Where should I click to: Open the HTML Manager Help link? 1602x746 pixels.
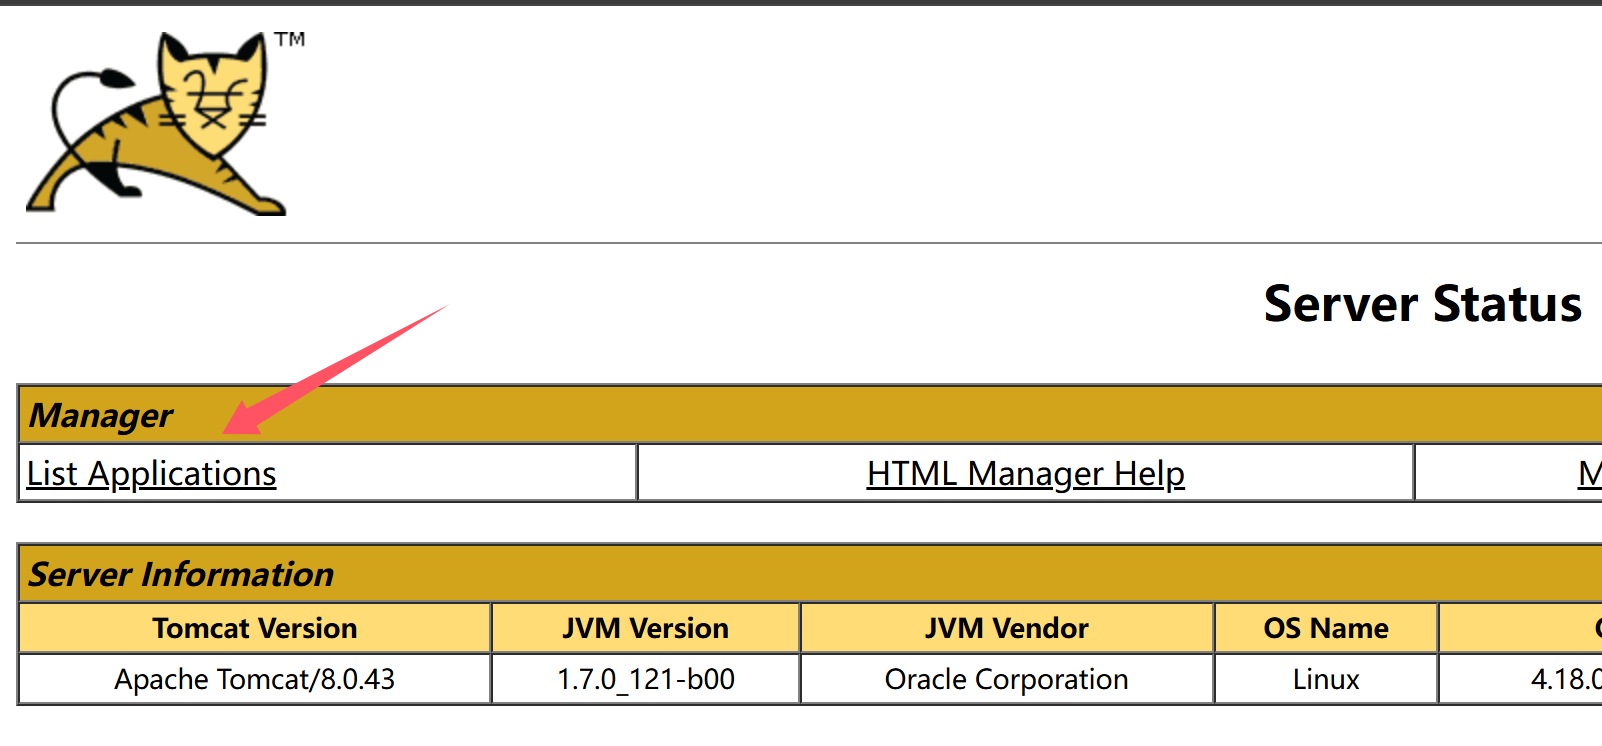pos(1025,473)
